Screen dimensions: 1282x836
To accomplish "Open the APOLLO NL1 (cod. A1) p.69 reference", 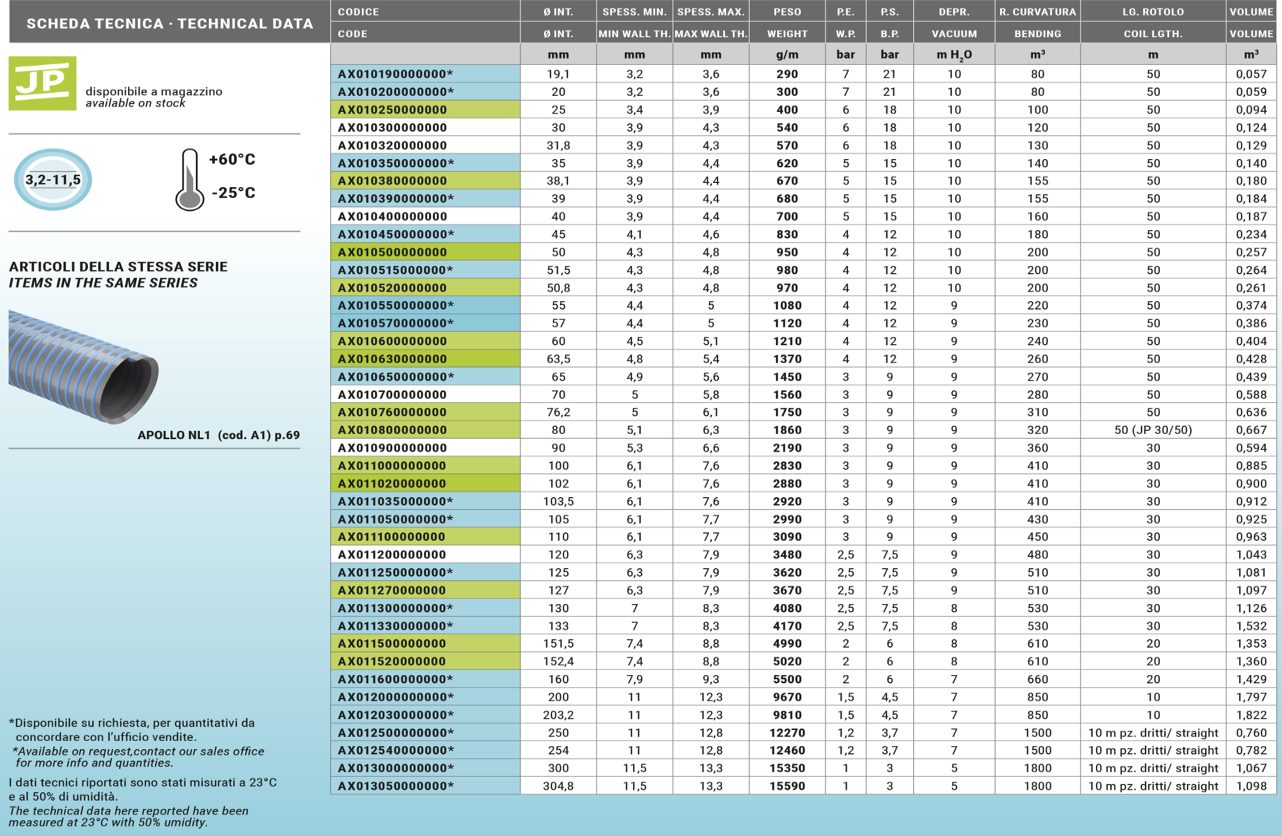I will tap(218, 435).
